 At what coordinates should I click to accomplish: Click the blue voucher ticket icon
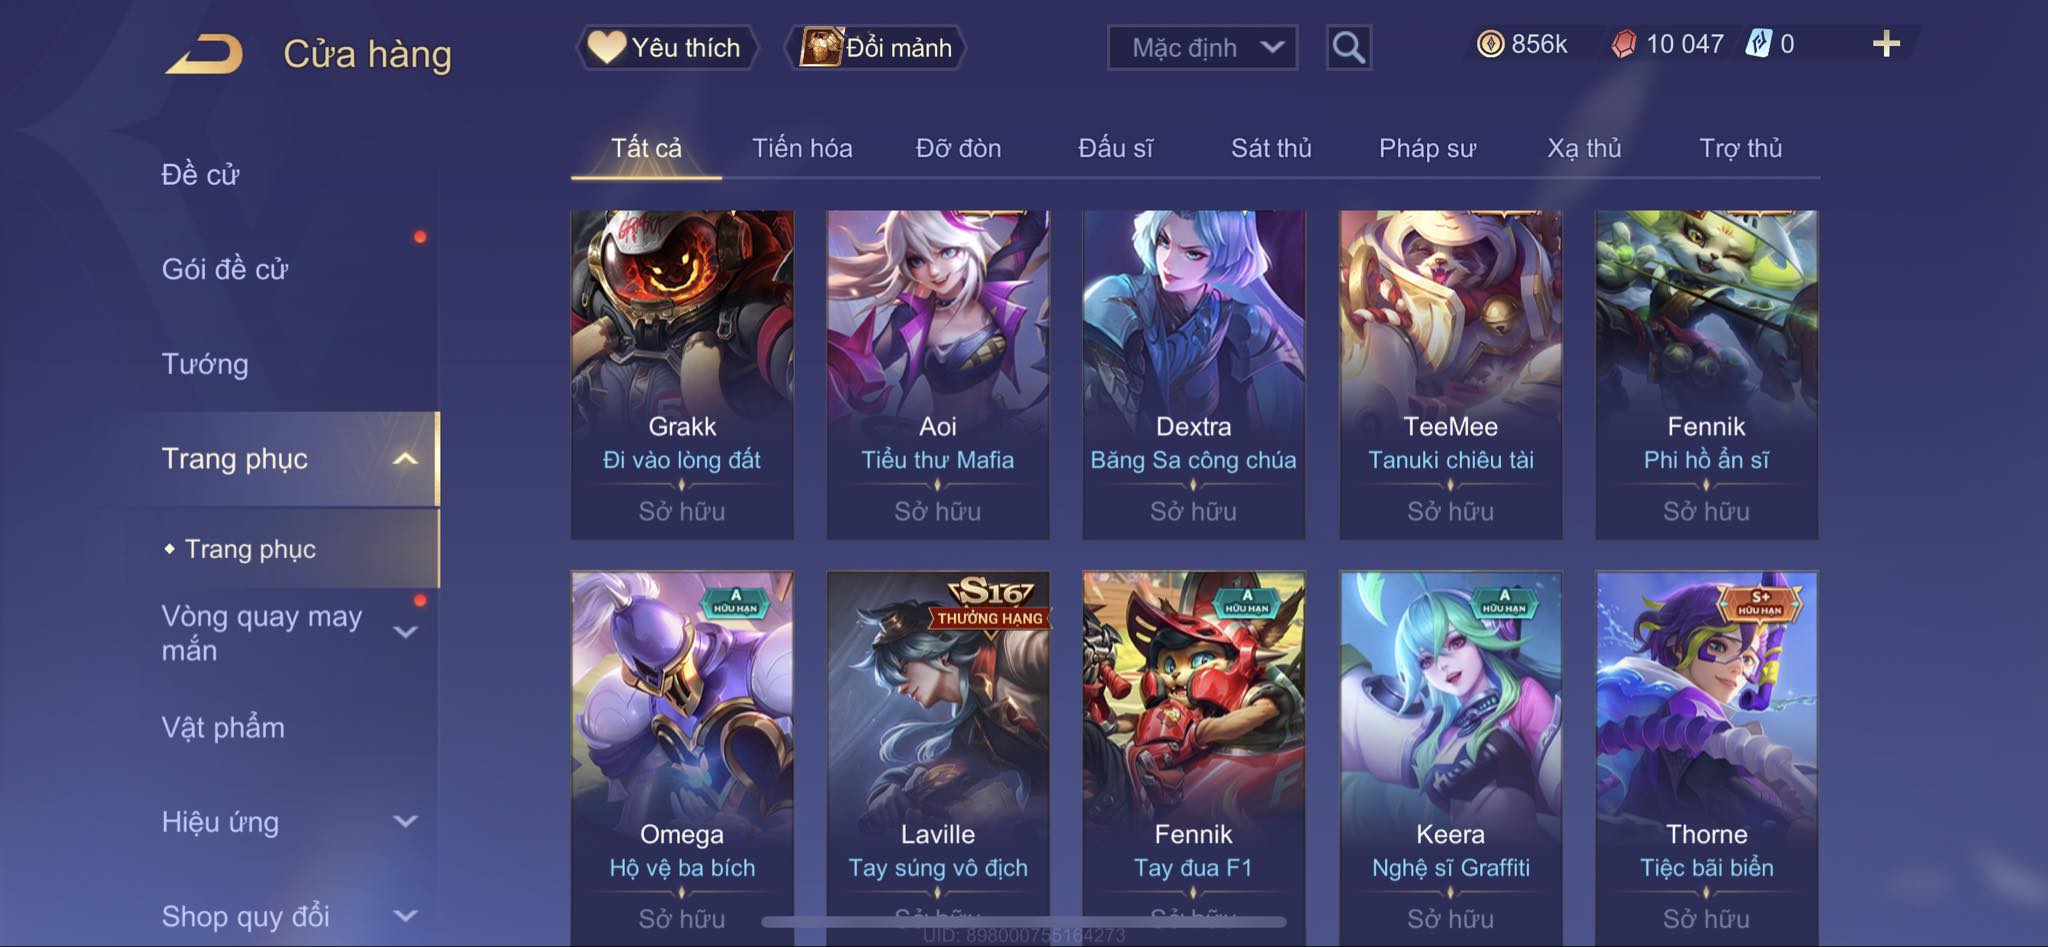[1758, 44]
